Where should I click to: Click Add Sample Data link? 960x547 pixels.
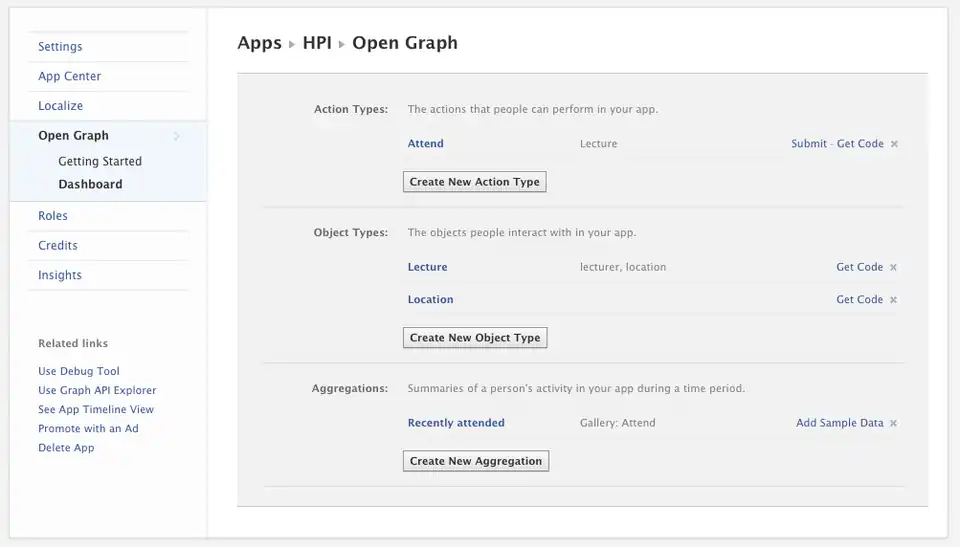pyautogui.click(x=839, y=423)
